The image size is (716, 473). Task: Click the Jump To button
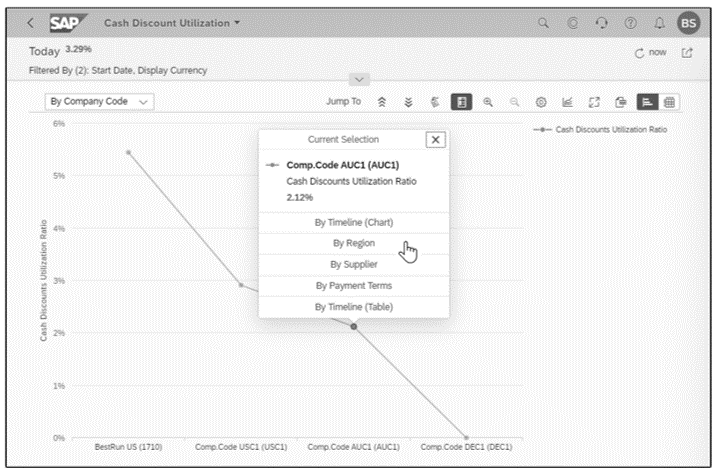pyautogui.click(x=343, y=101)
